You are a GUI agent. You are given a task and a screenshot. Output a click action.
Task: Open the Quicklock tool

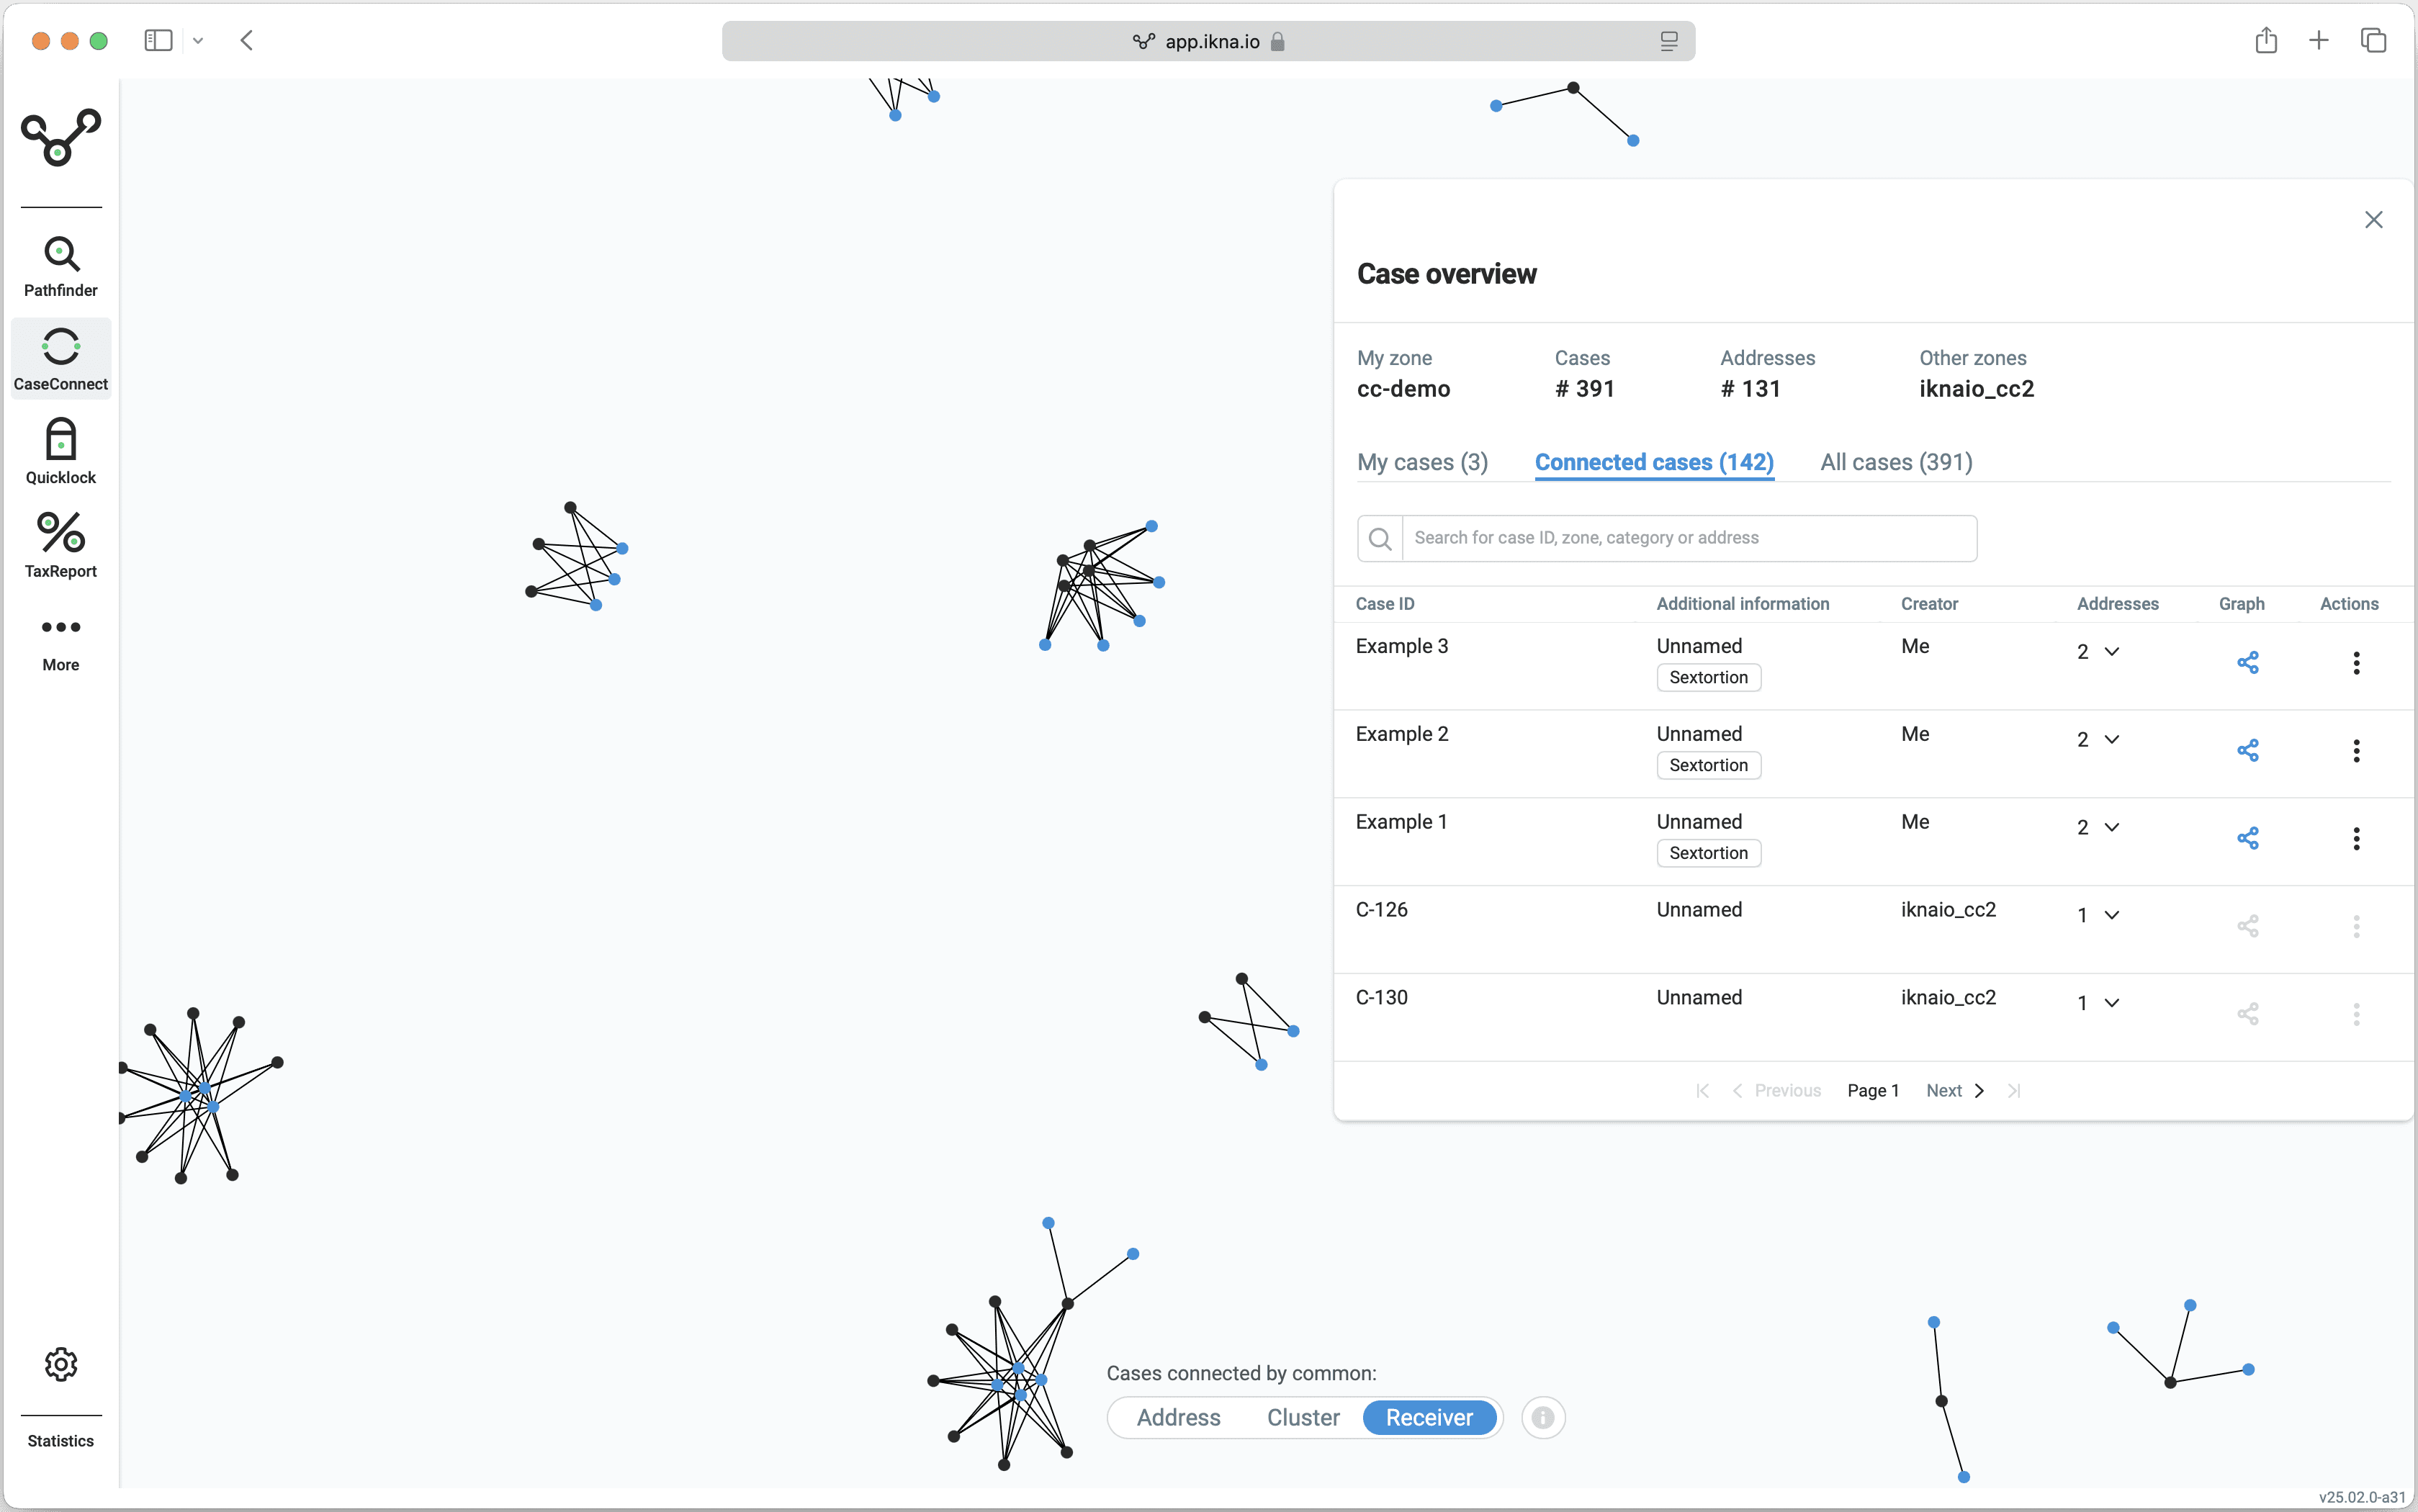tap(61, 452)
